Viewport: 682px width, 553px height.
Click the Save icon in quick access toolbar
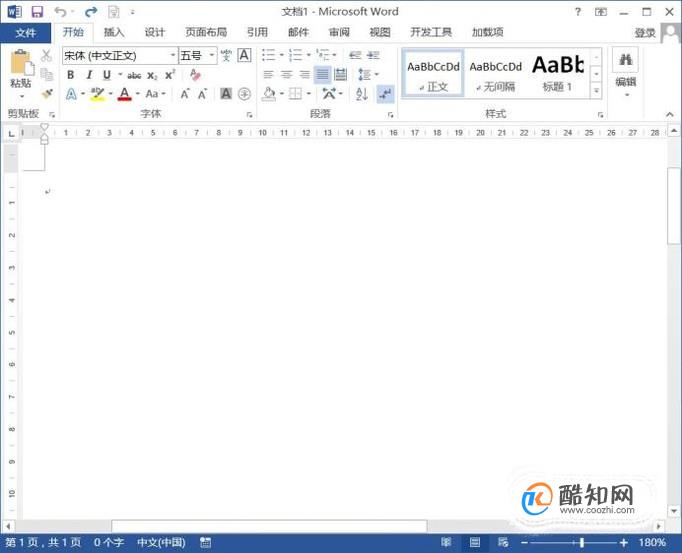[x=37, y=12]
